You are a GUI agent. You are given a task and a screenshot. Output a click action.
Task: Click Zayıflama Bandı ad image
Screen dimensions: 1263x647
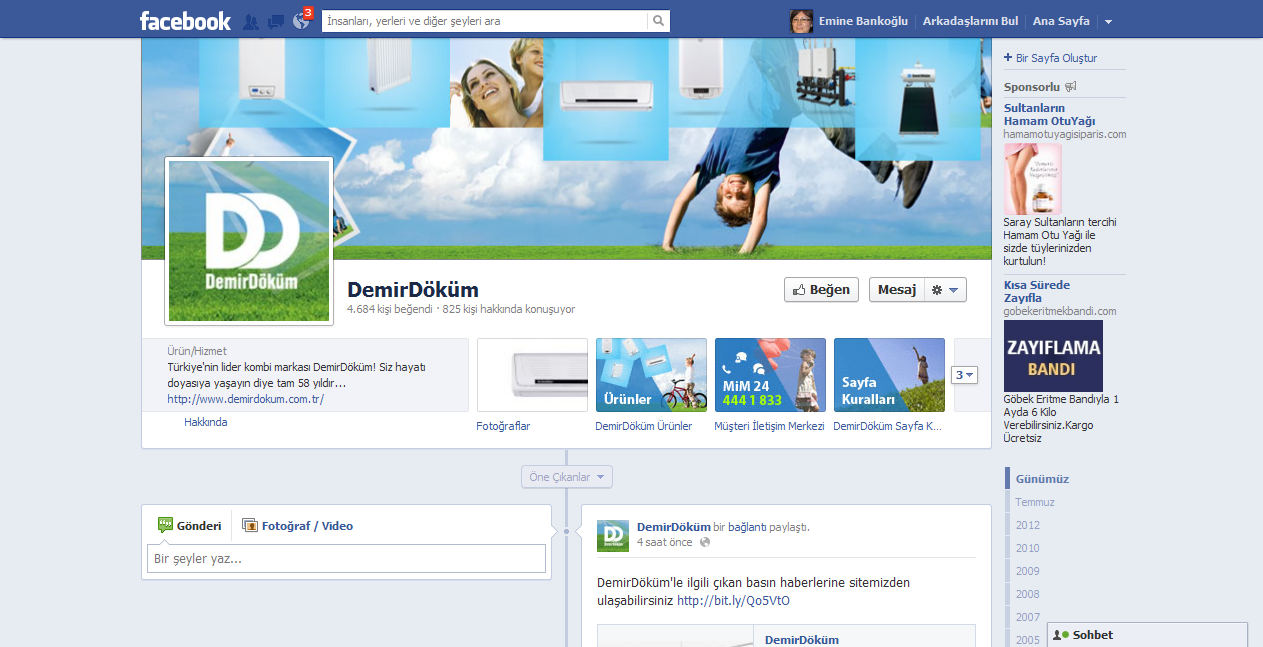tap(1053, 356)
